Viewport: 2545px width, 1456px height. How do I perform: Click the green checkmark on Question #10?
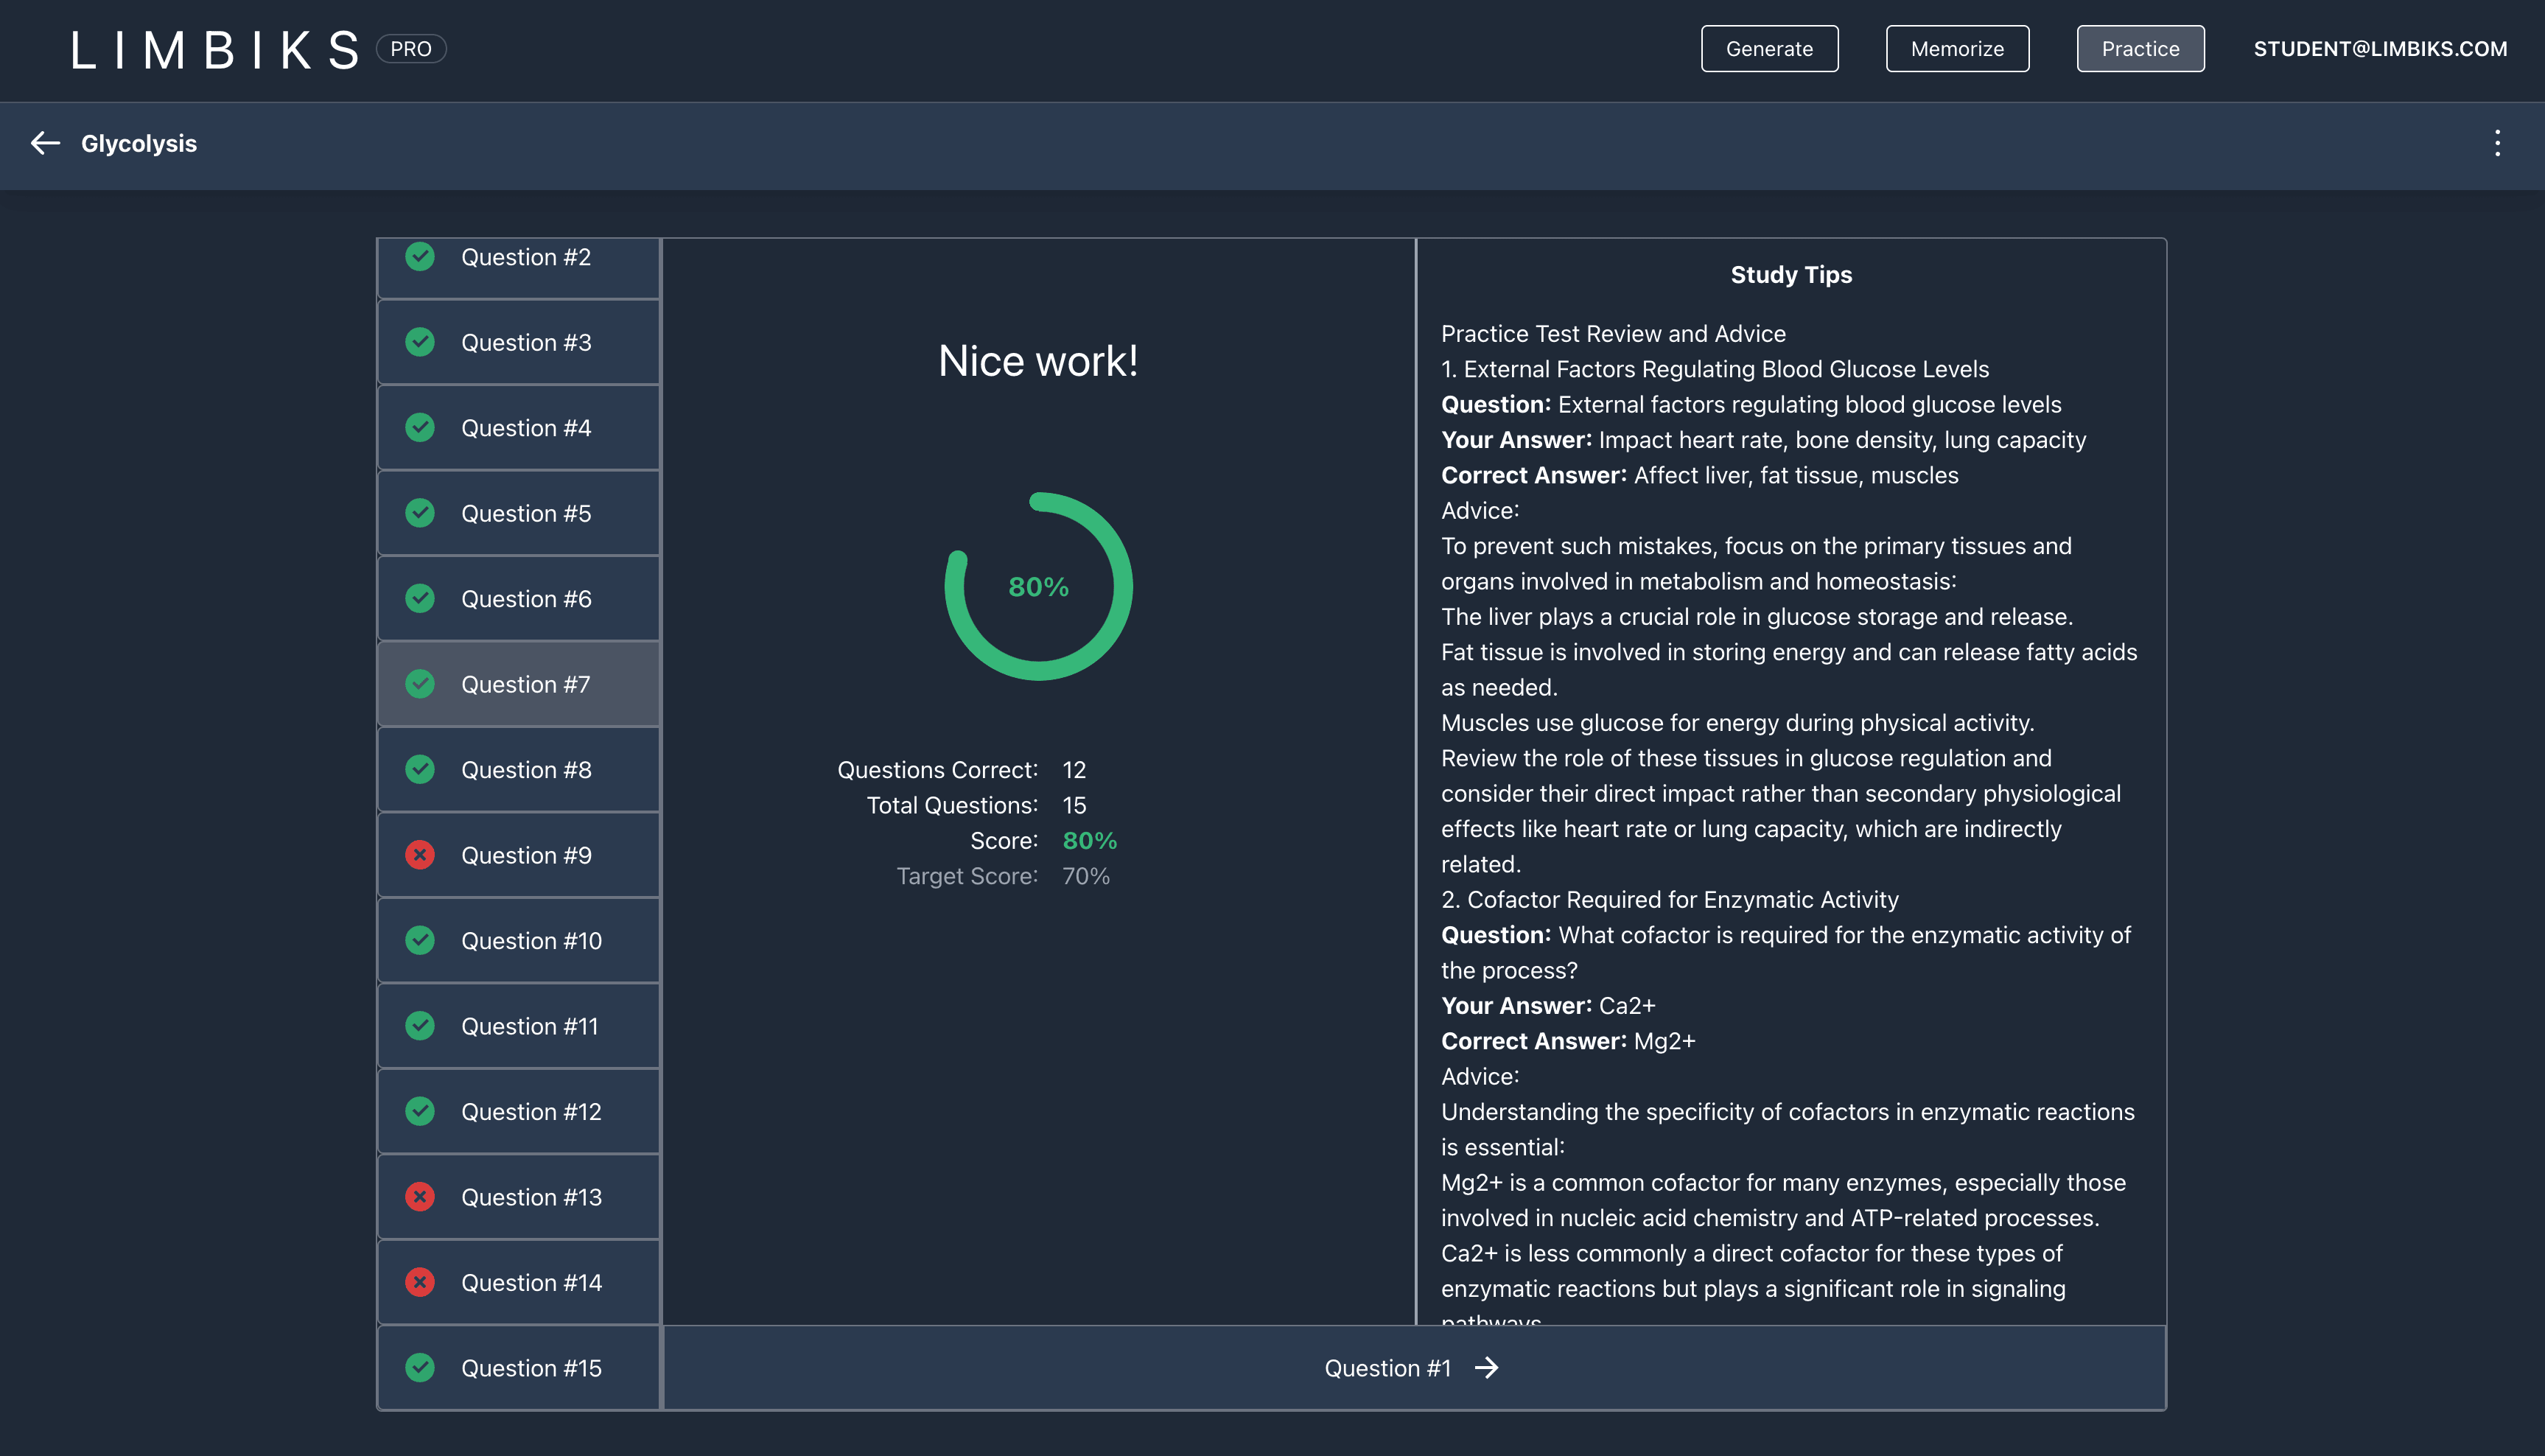pos(420,940)
